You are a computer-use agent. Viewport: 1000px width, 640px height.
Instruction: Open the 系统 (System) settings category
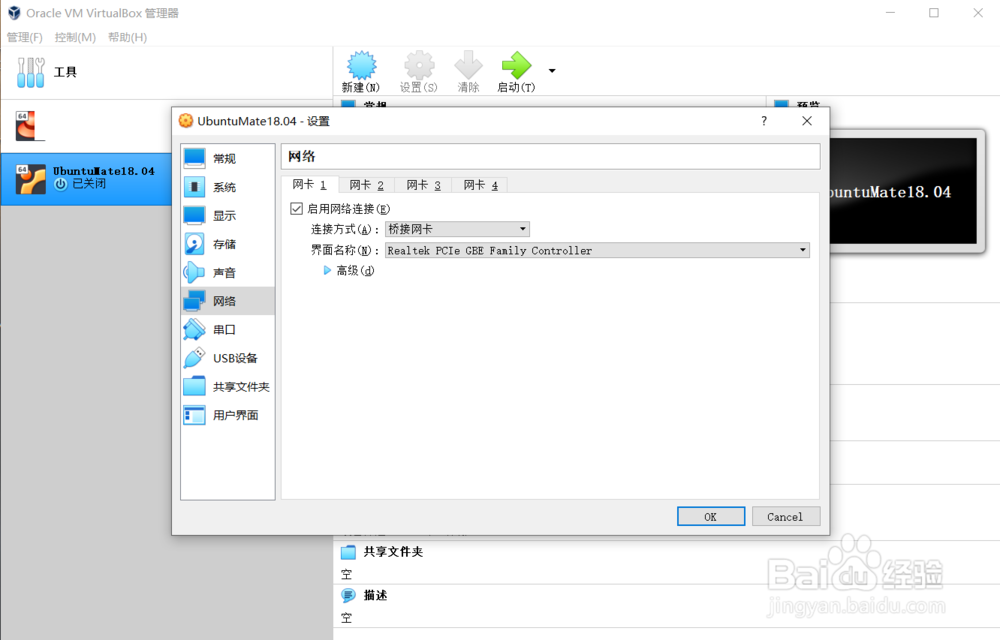227,187
